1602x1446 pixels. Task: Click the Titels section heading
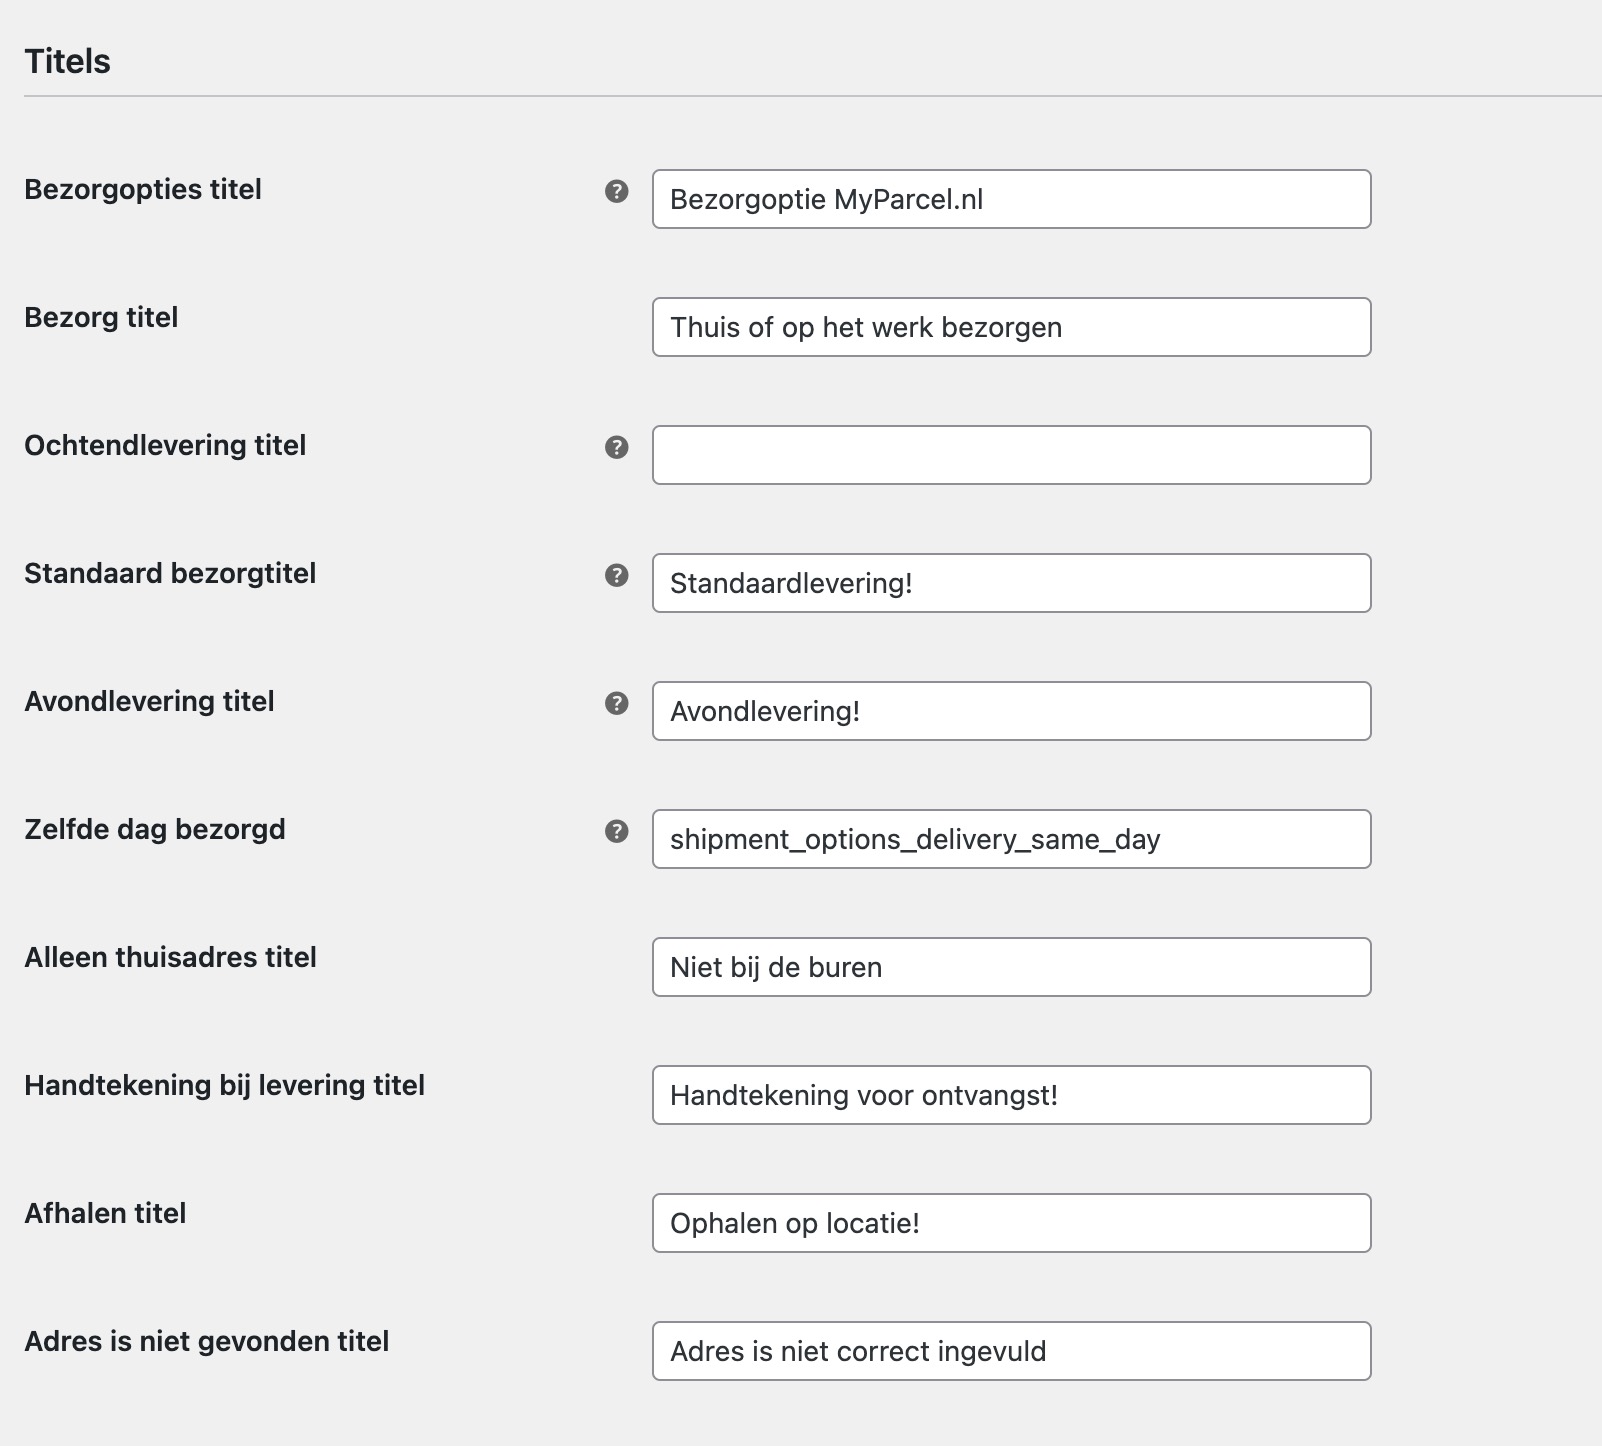pyautogui.click(x=66, y=60)
